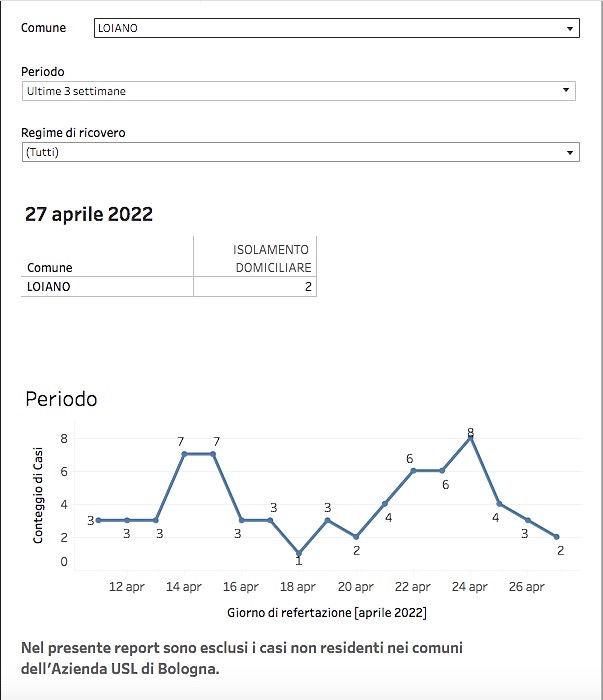Open the Regime di ricovero dropdown arrow
Image resolution: width=603 pixels, height=700 pixels.
570,153
